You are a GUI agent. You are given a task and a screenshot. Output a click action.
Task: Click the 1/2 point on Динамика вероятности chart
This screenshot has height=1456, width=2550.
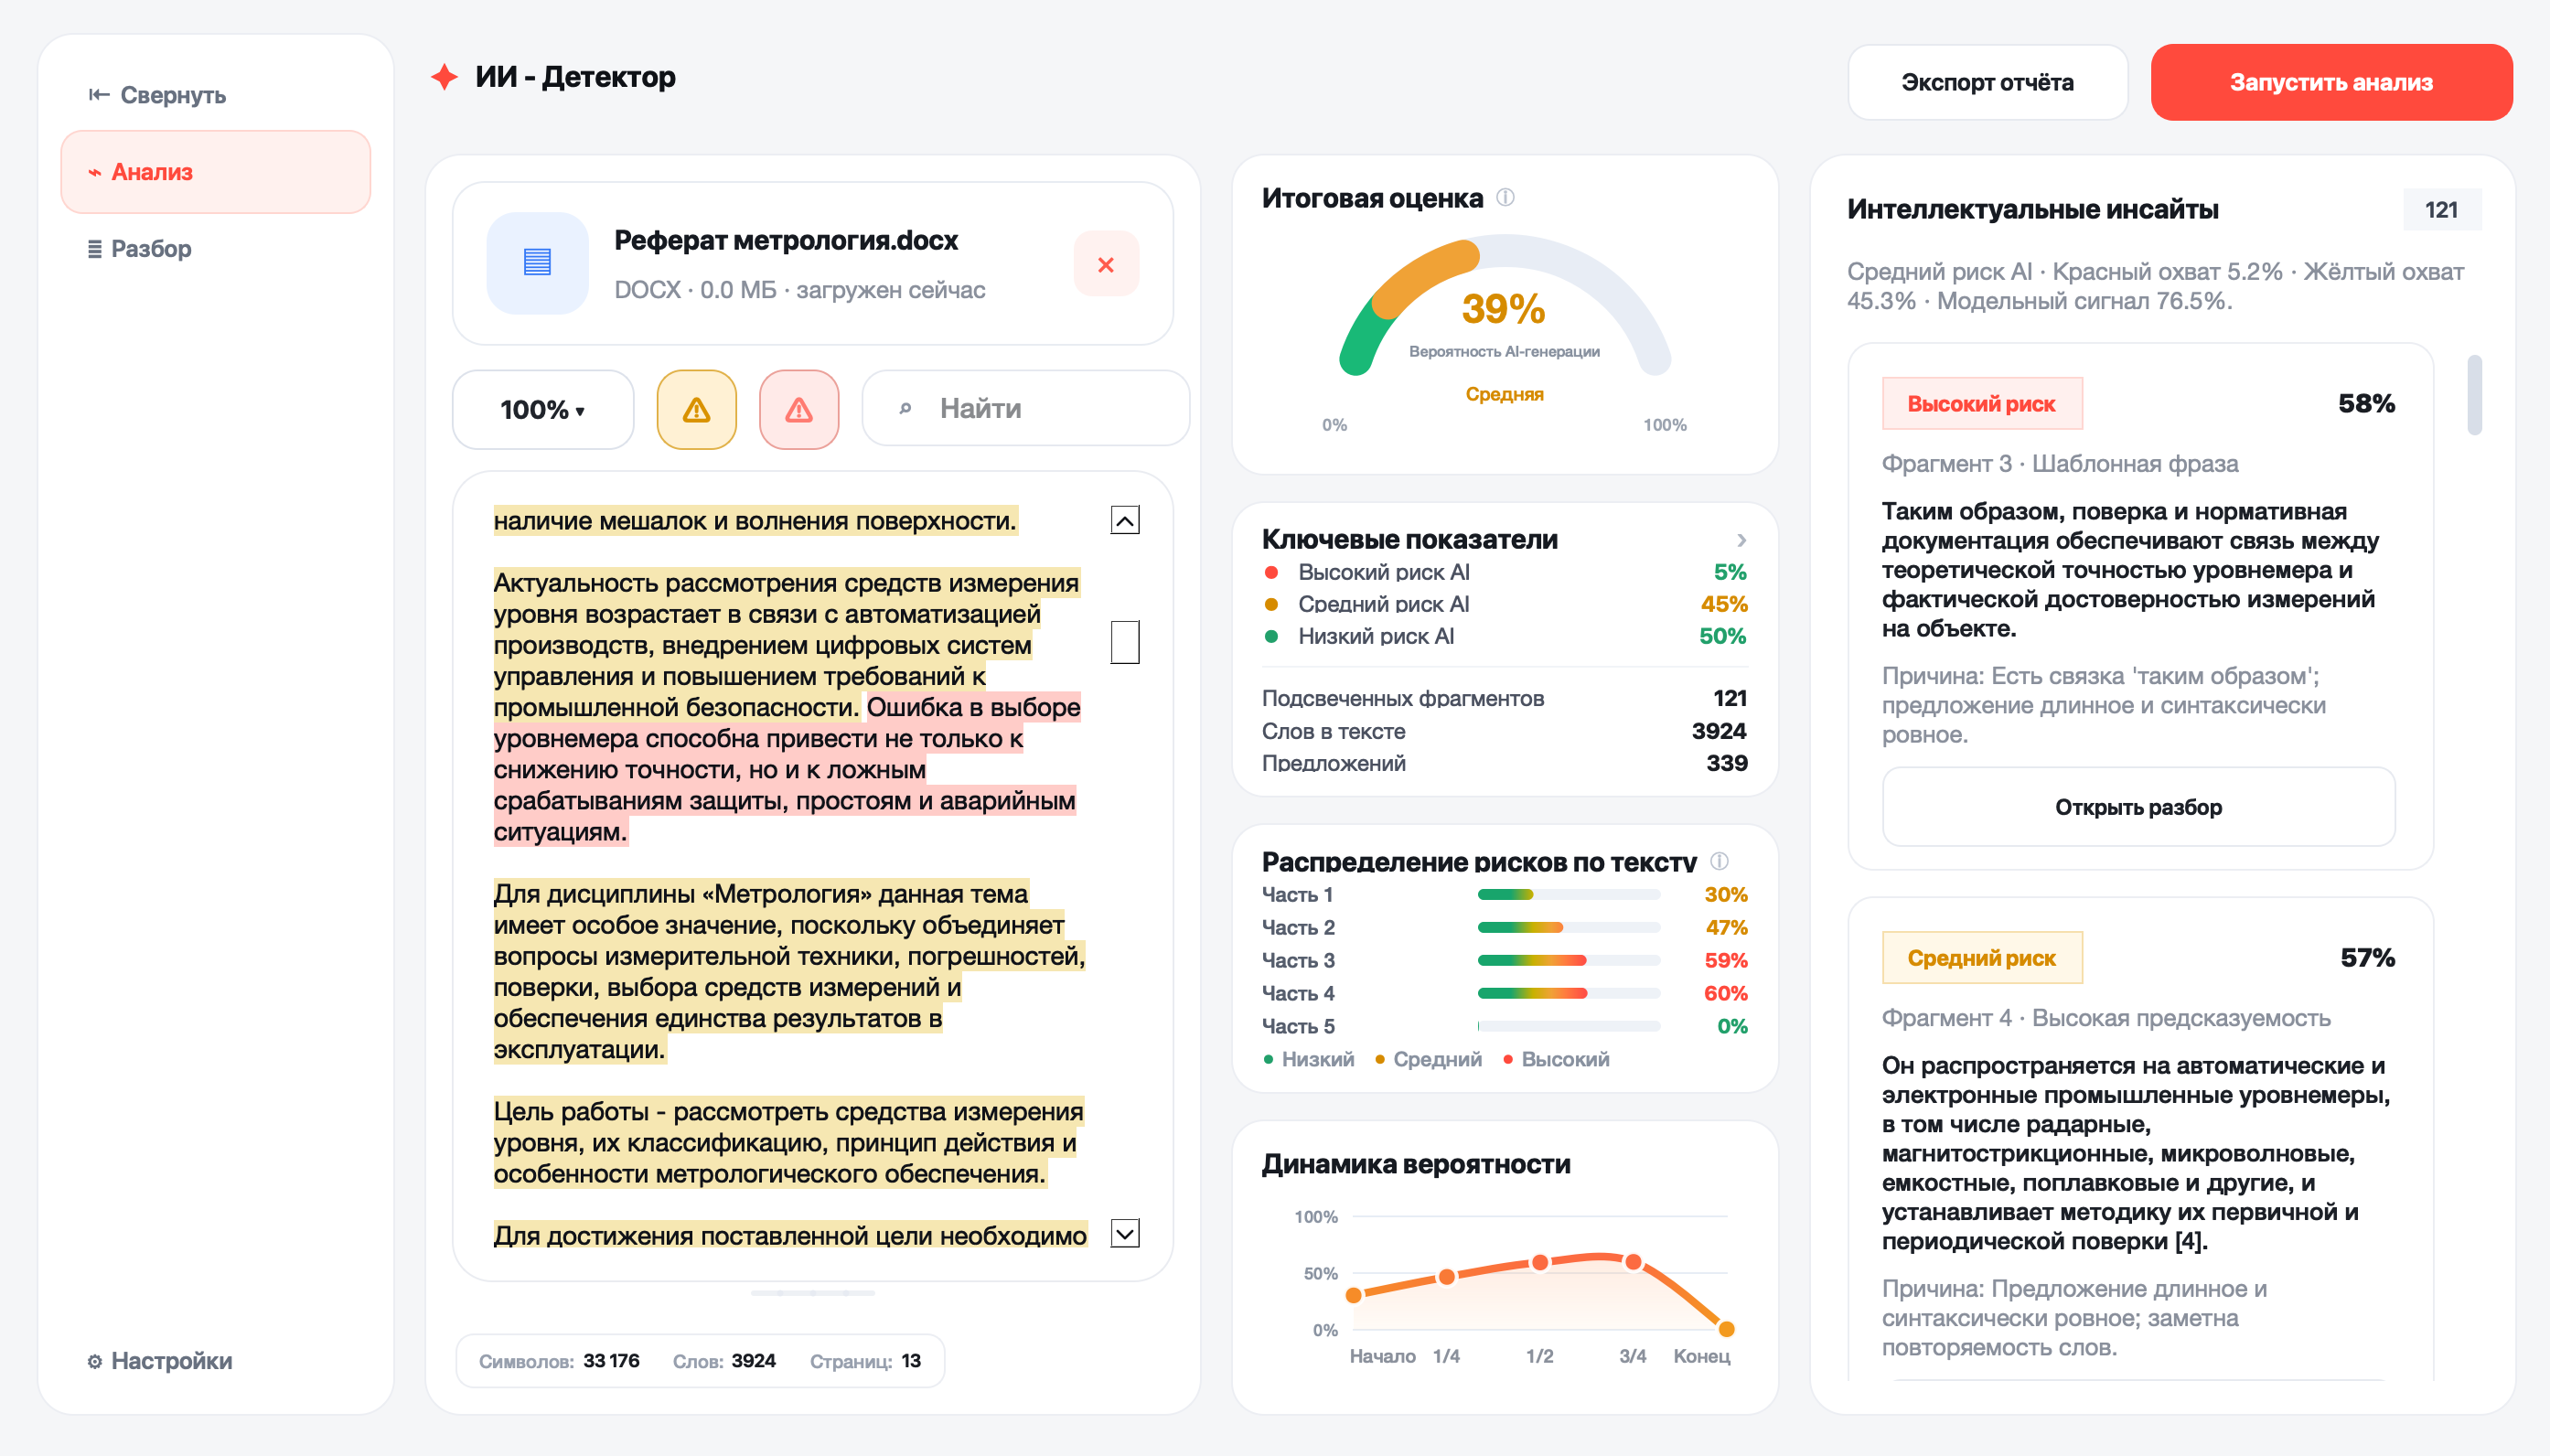pos(1540,1262)
